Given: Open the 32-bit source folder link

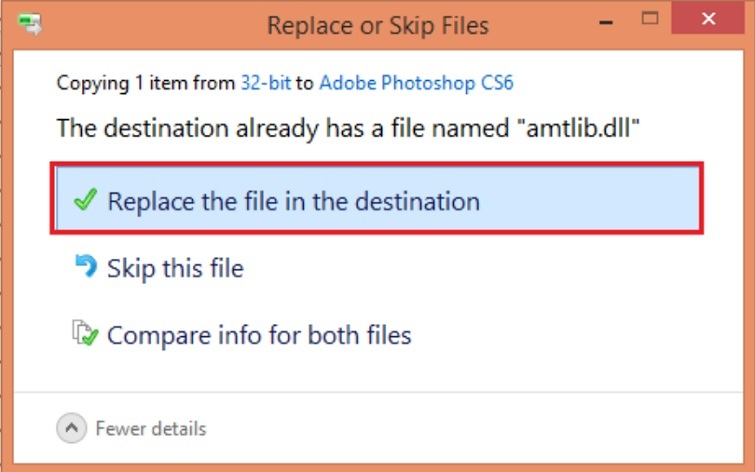Looking at the screenshot, I should coord(265,83).
